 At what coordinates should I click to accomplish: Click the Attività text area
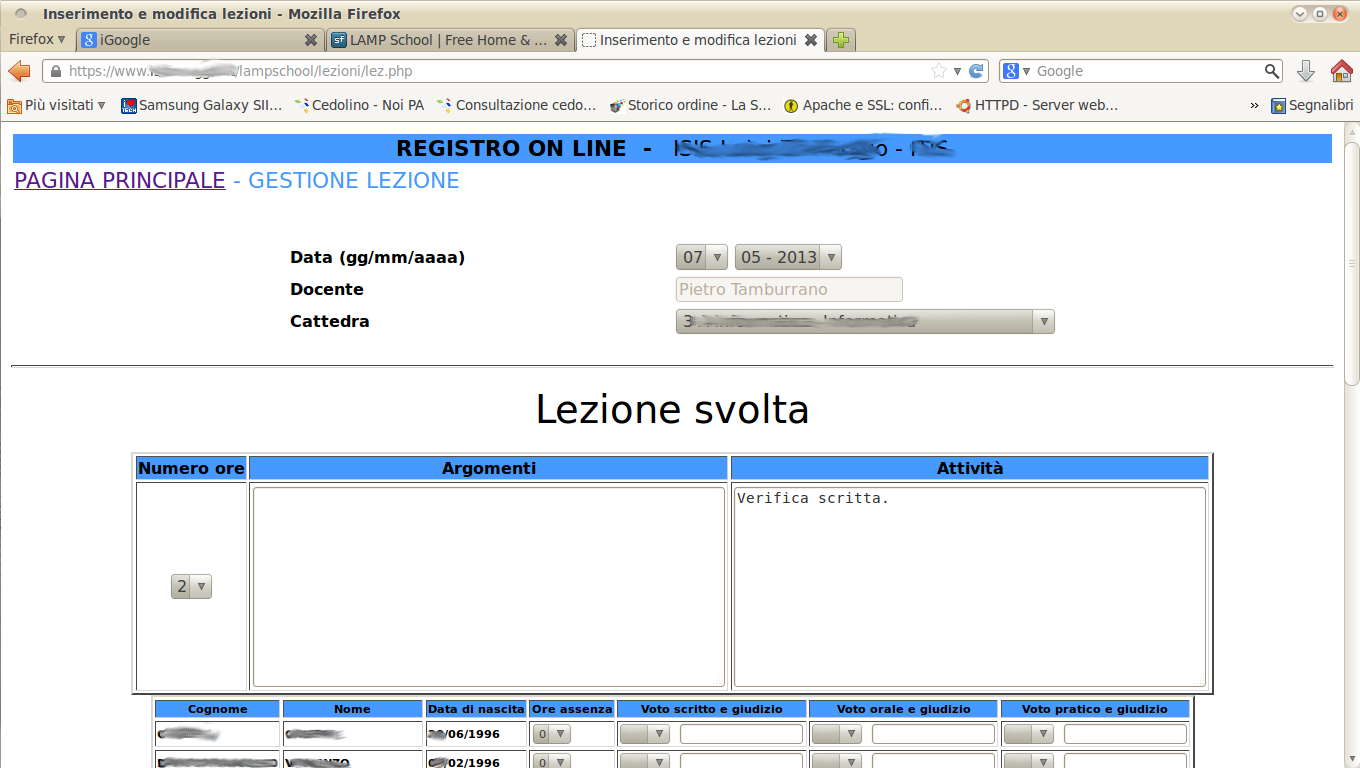tap(969, 586)
